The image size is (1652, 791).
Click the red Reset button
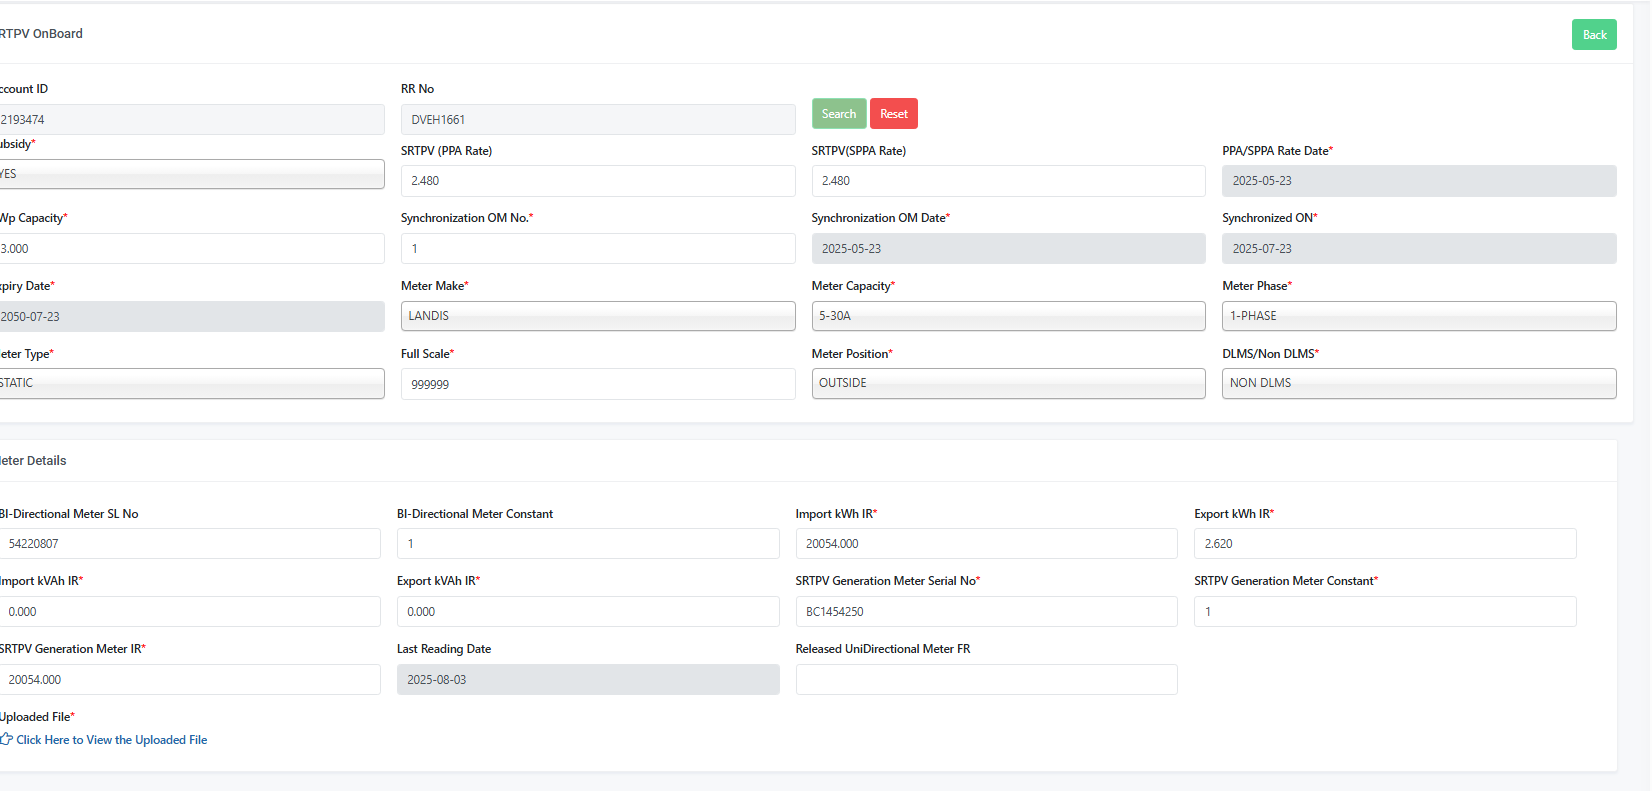coord(893,114)
